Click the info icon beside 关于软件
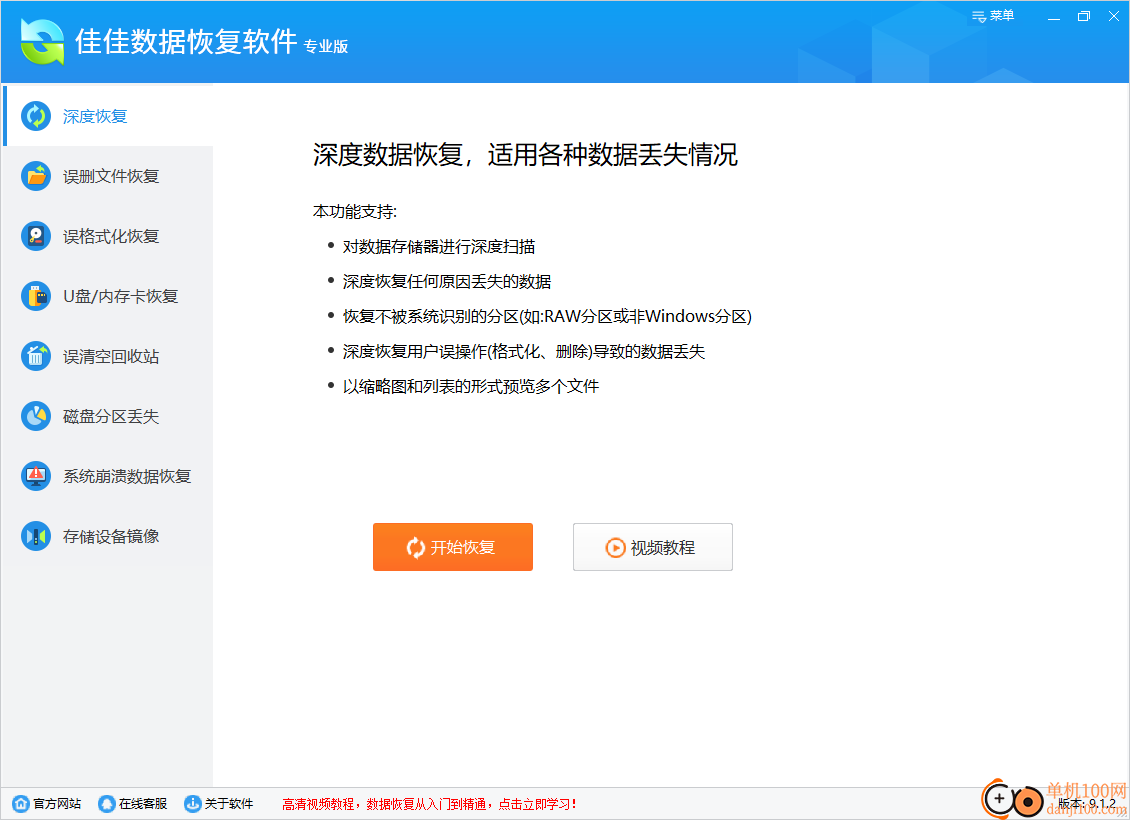The image size is (1130, 820). [192, 803]
